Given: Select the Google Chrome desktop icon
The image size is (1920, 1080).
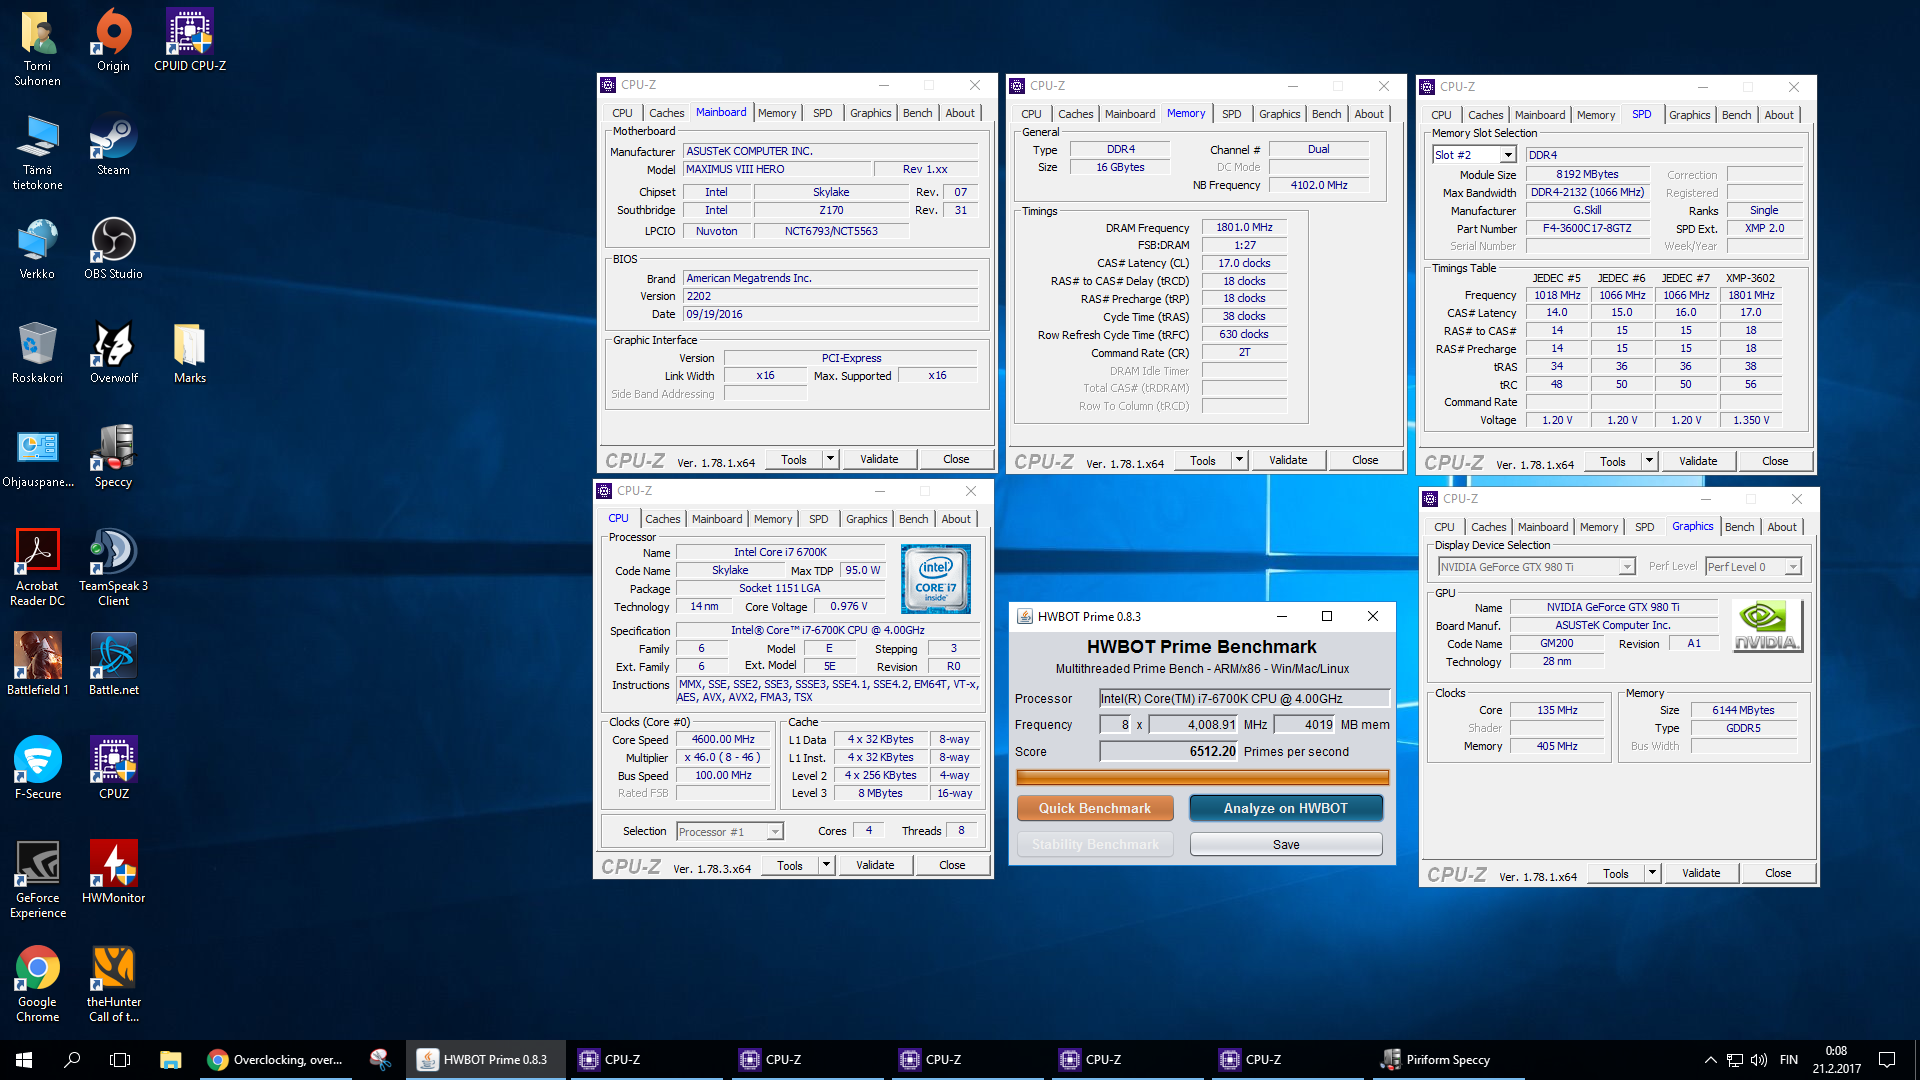Looking at the screenshot, I should coord(37,983).
